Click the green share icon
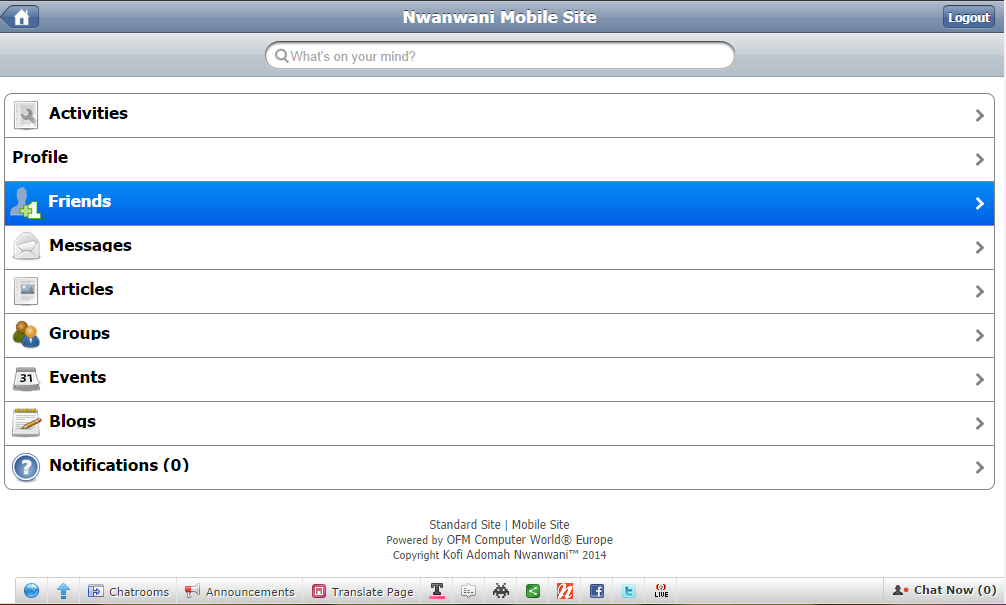Viewport: 1006px width, 605px height. tap(533, 591)
